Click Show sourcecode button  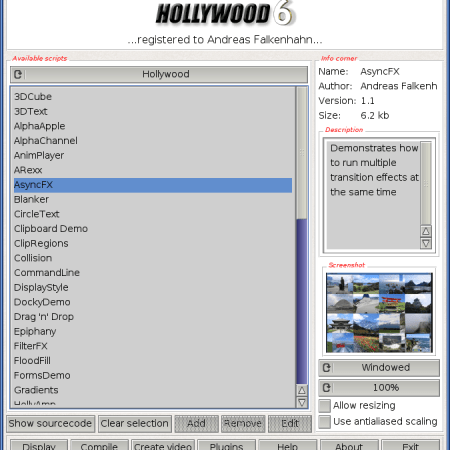pos(51,424)
